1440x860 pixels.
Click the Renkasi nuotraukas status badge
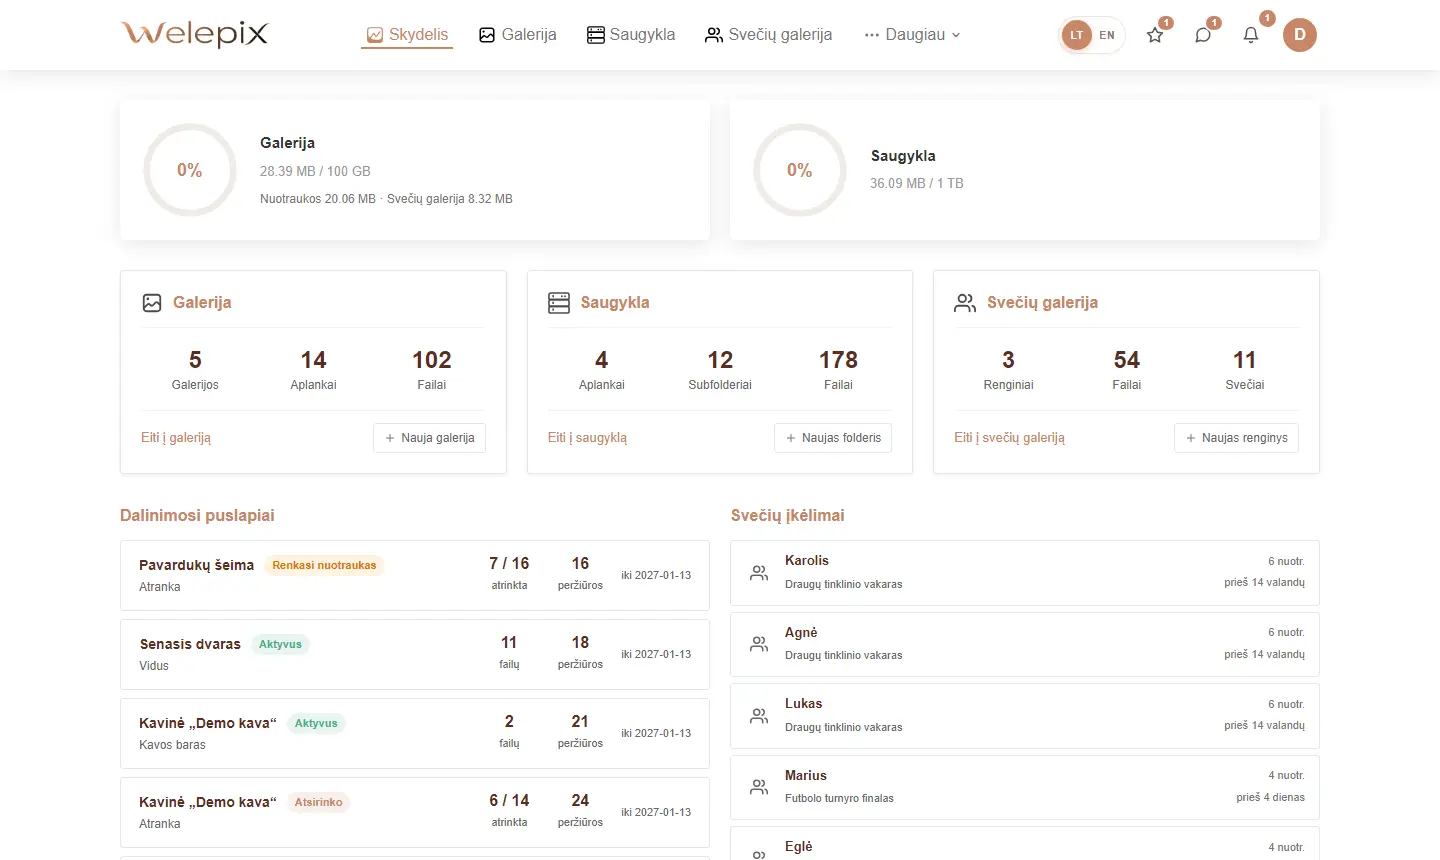click(324, 565)
